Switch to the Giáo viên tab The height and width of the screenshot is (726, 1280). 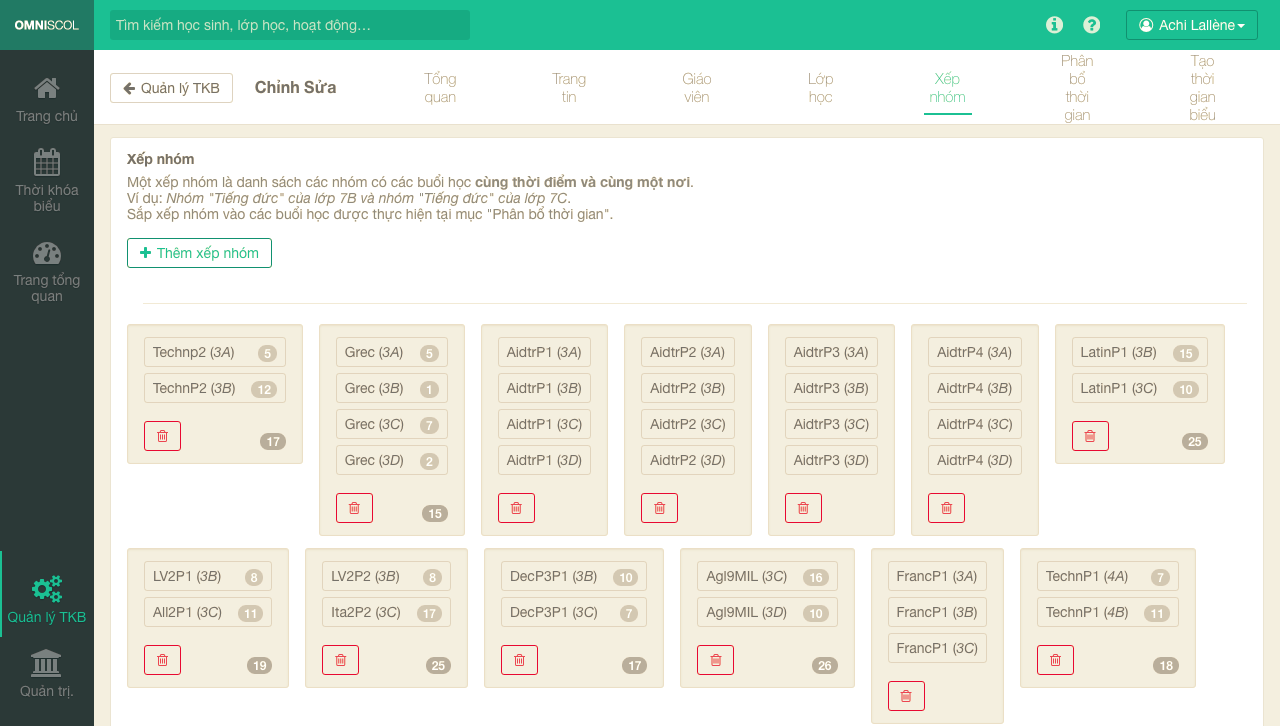point(696,88)
